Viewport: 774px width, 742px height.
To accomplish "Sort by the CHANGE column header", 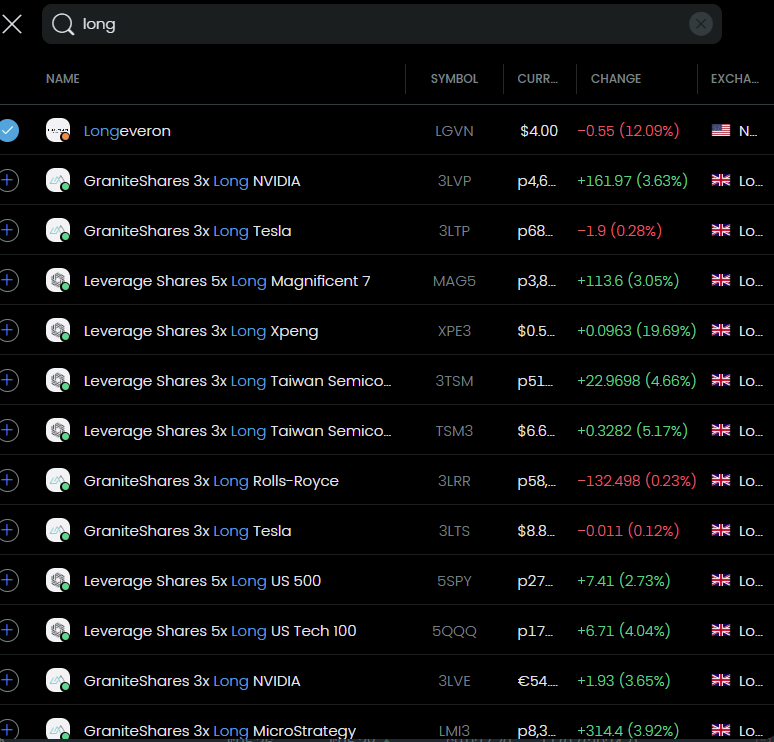I will click(616, 79).
